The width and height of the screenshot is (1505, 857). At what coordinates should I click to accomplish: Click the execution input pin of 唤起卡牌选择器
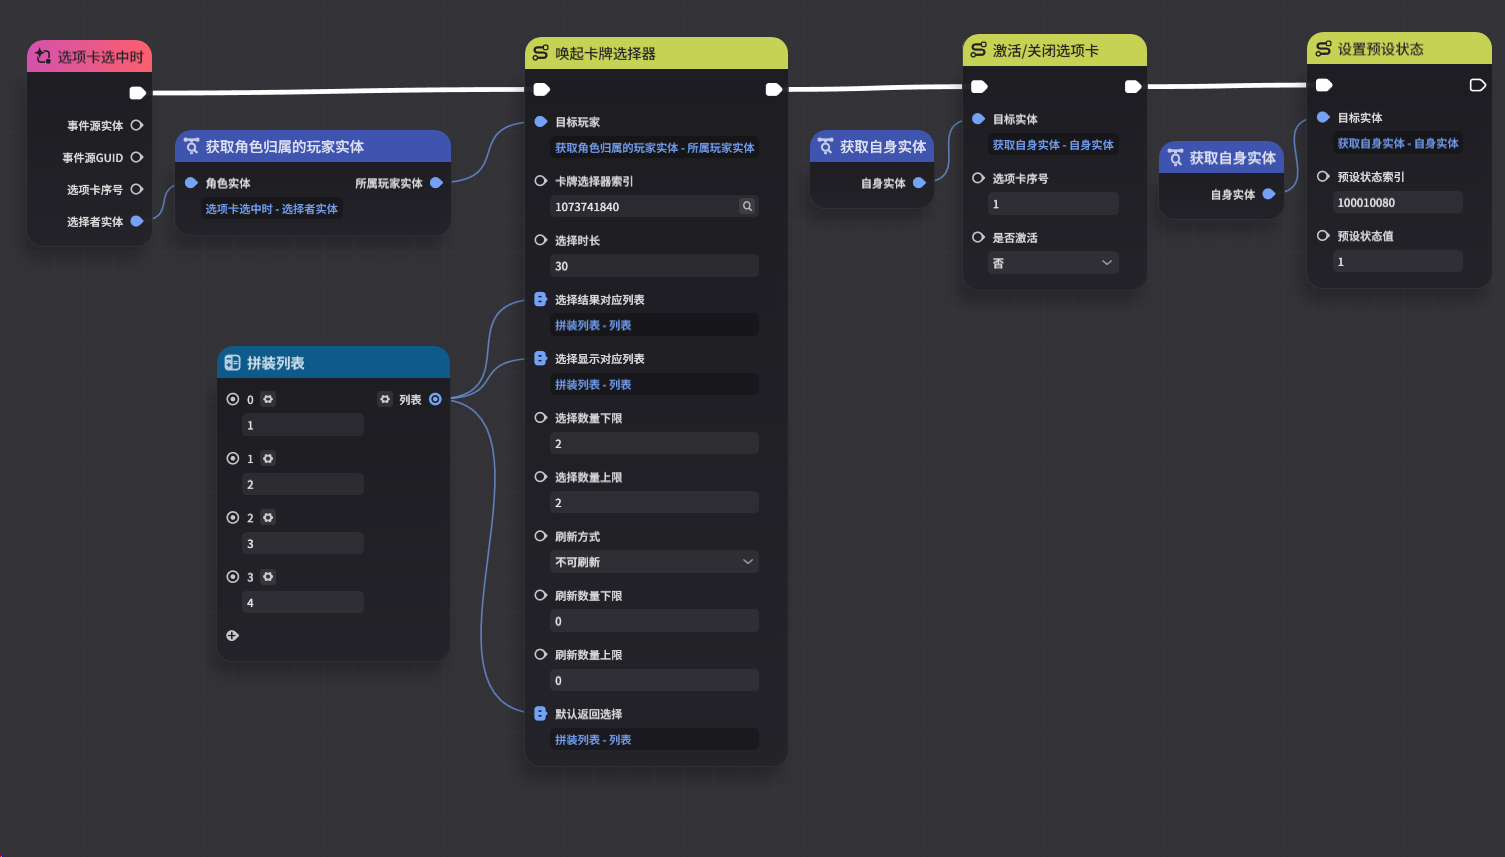[542, 89]
